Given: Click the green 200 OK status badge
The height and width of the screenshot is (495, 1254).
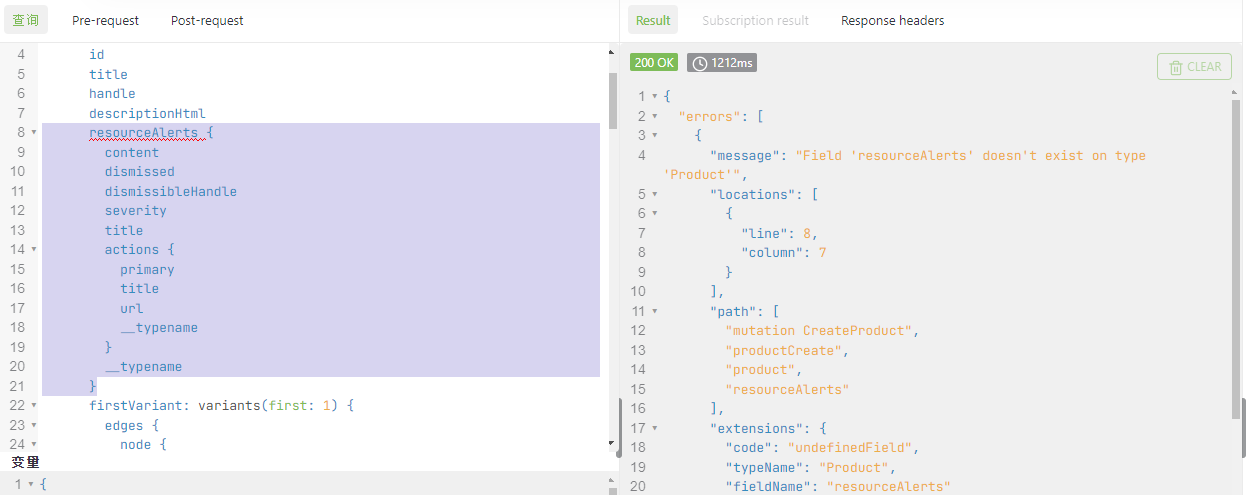Looking at the screenshot, I should [x=654, y=63].
